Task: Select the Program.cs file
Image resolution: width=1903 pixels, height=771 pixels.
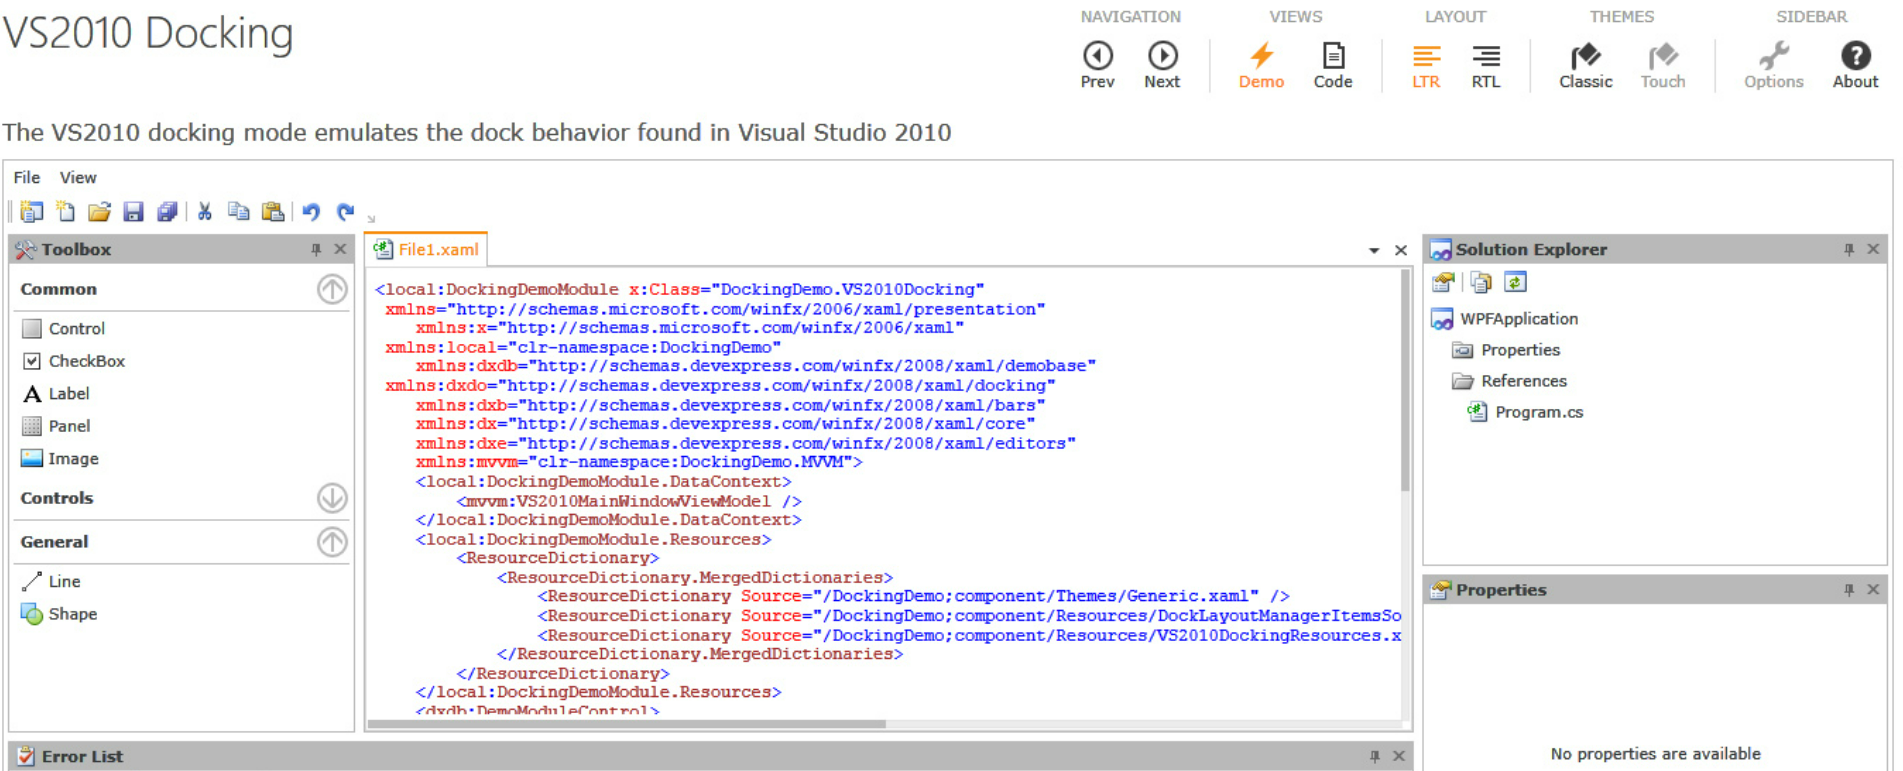Action: point(1525,412)
